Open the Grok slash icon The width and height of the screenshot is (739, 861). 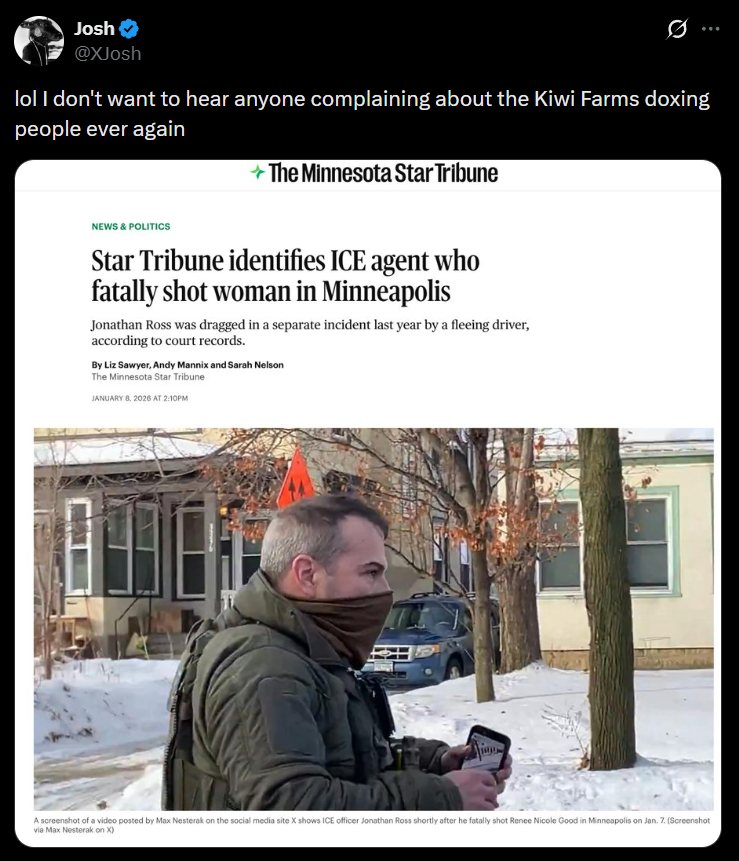click(677, 29)
